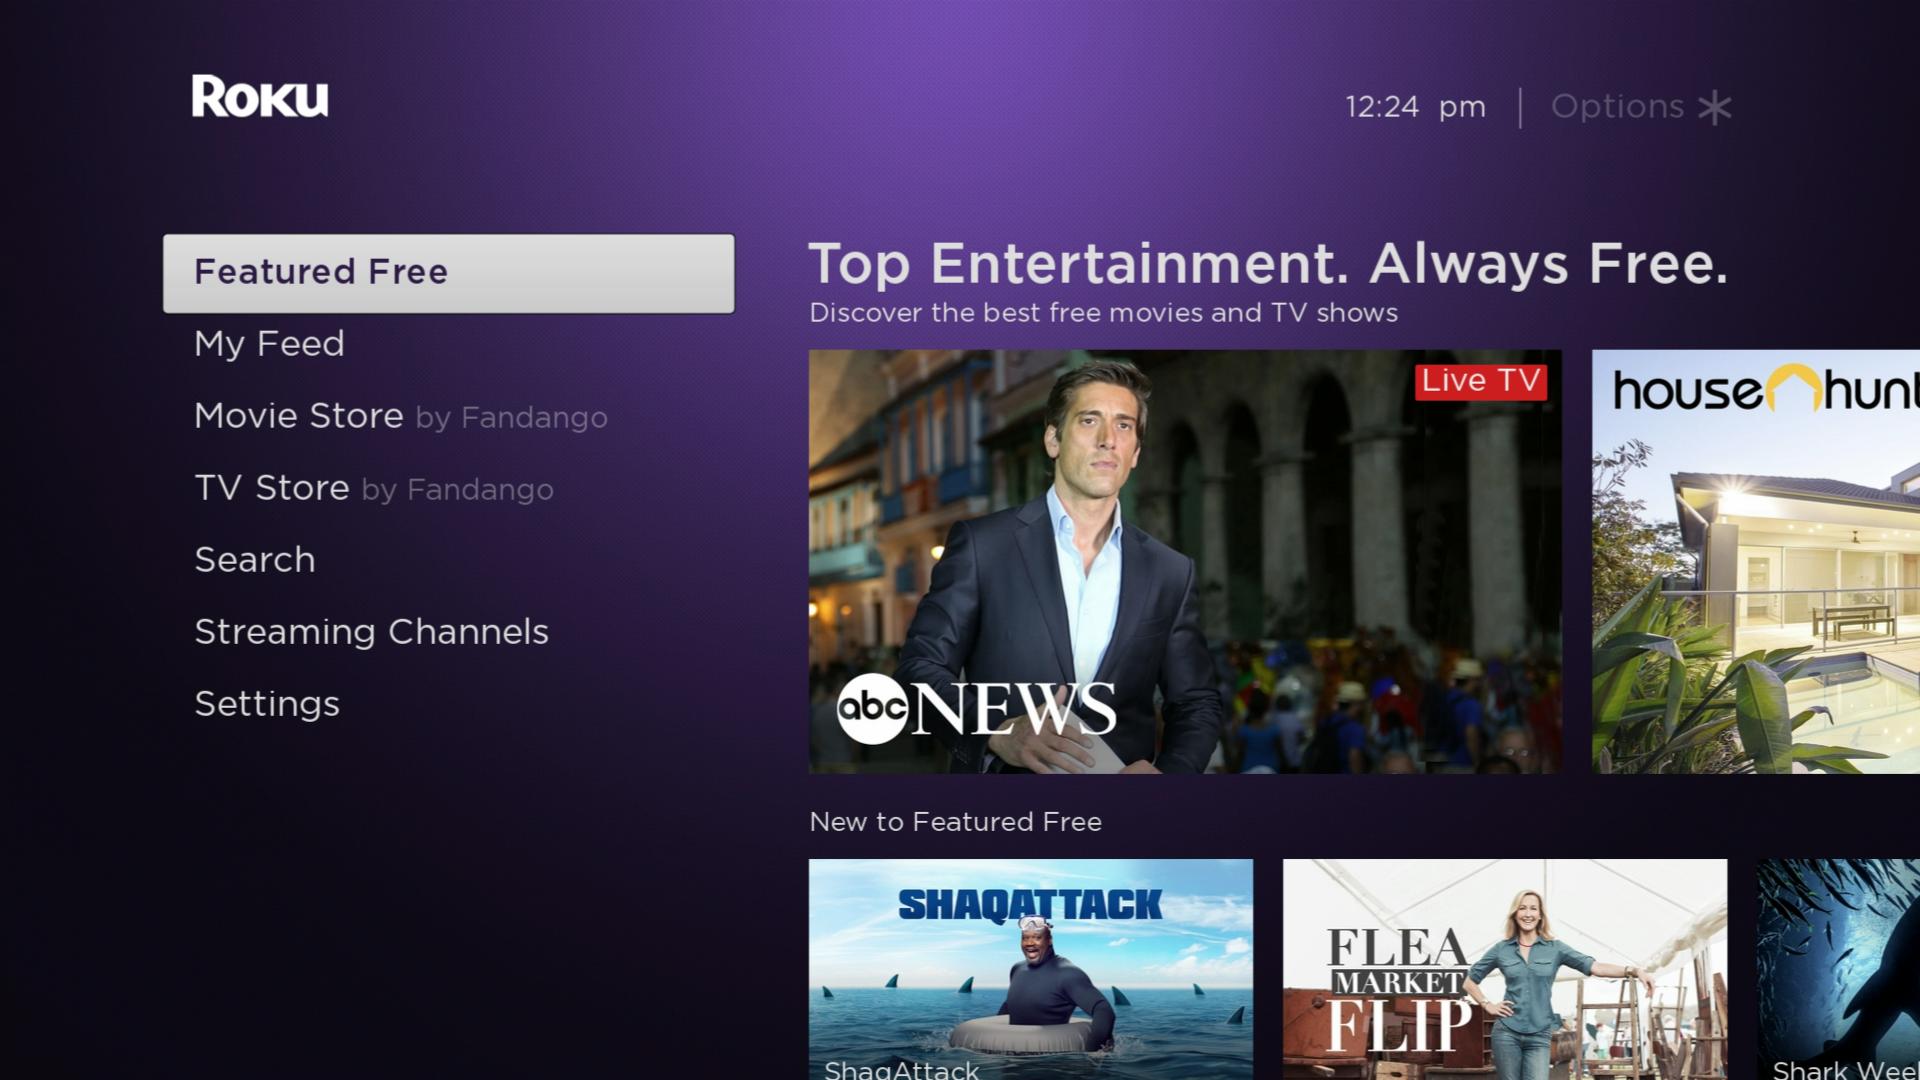Screen dimensions: 1920x1080
Task: Select the ShaqAttack thumbnail
Action: tap(1031, 969)
